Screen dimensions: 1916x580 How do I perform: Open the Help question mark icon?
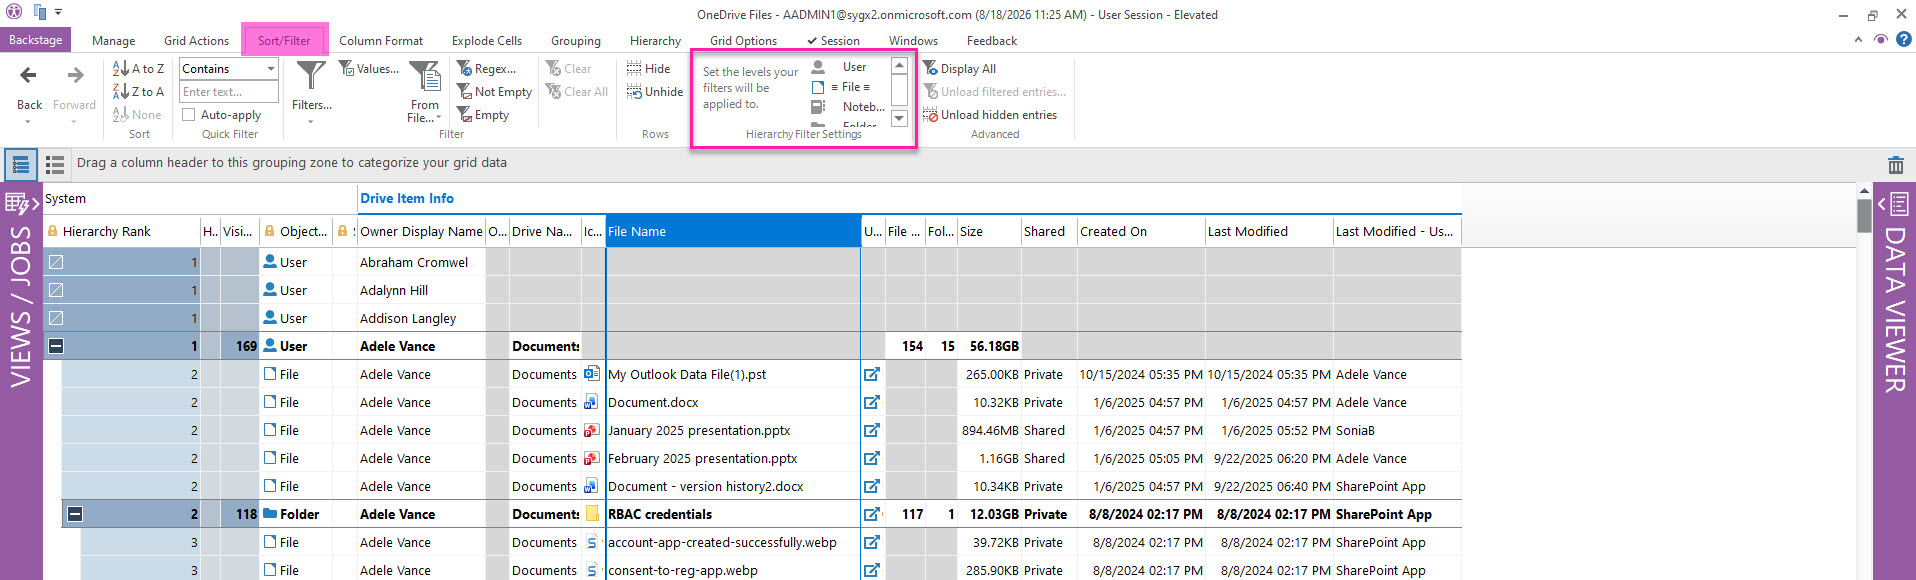tap(1904, 39)
